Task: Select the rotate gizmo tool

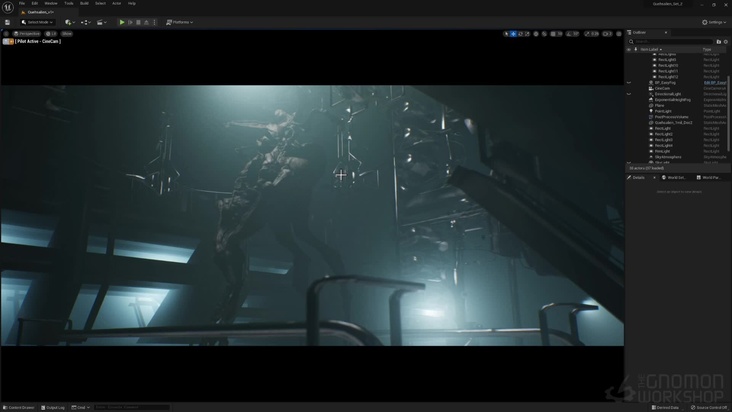Action: [521, 34]
